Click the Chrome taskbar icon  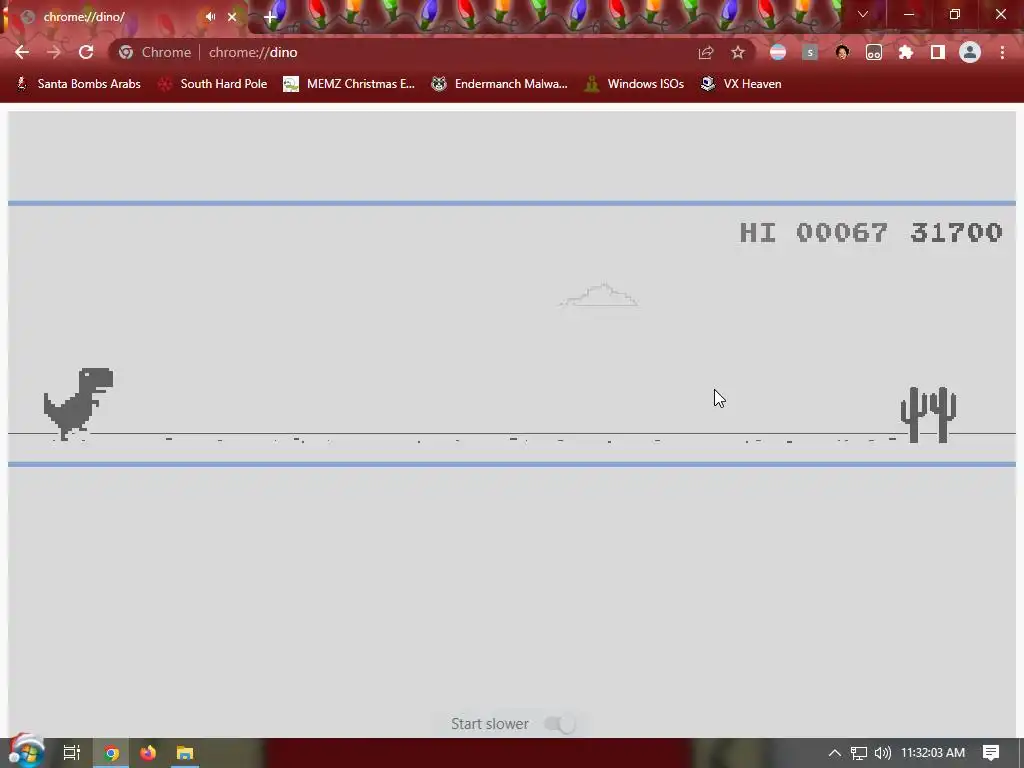point(111,753)
